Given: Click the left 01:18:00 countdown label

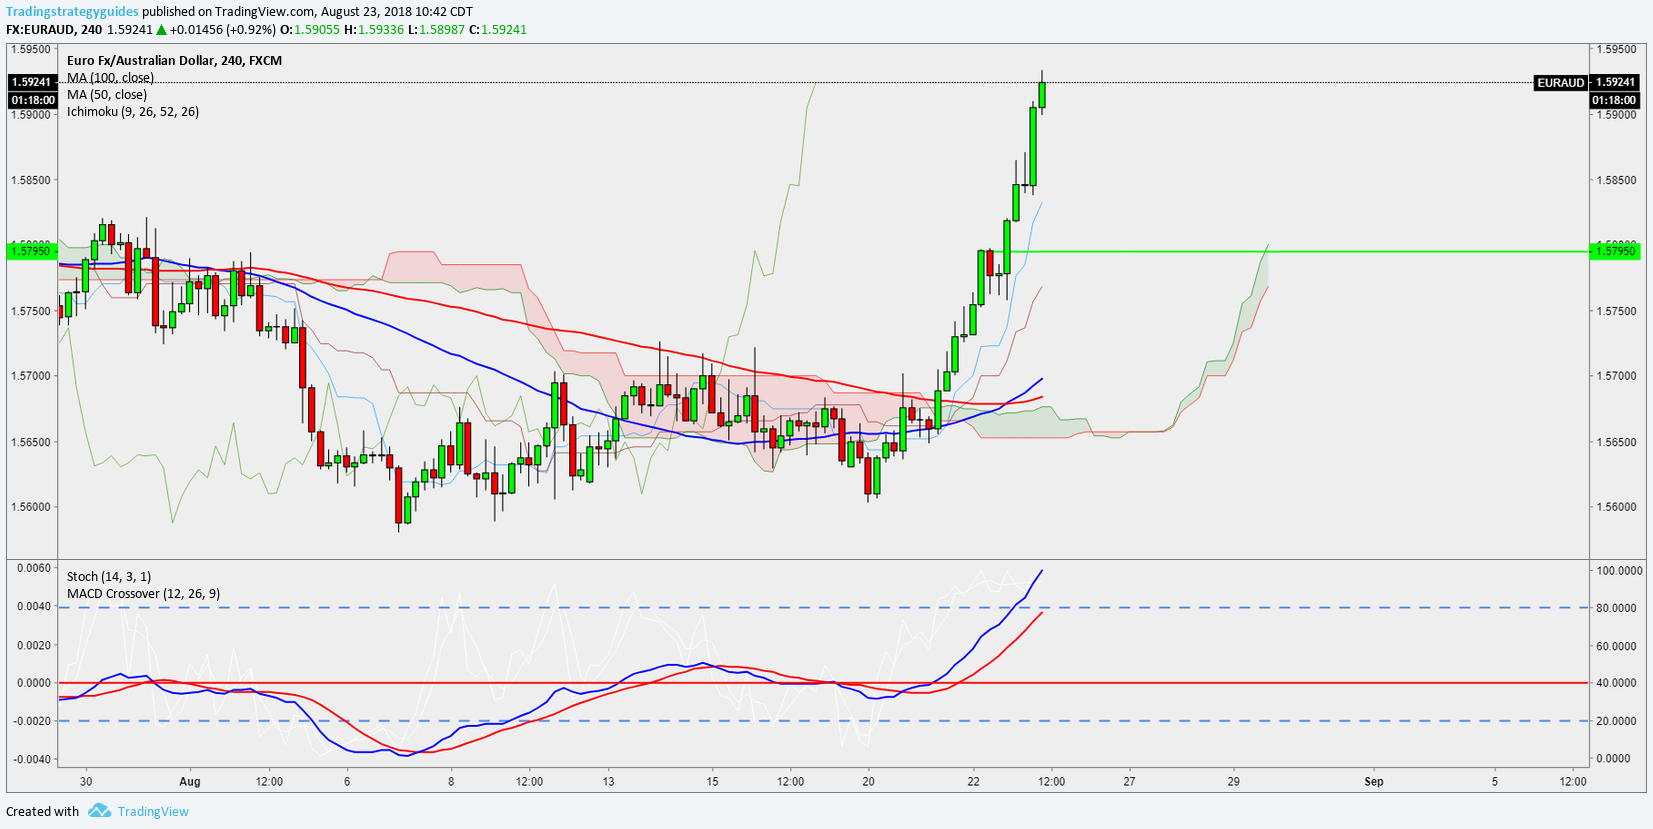Looking at the screenshot, I should [32, 100].
